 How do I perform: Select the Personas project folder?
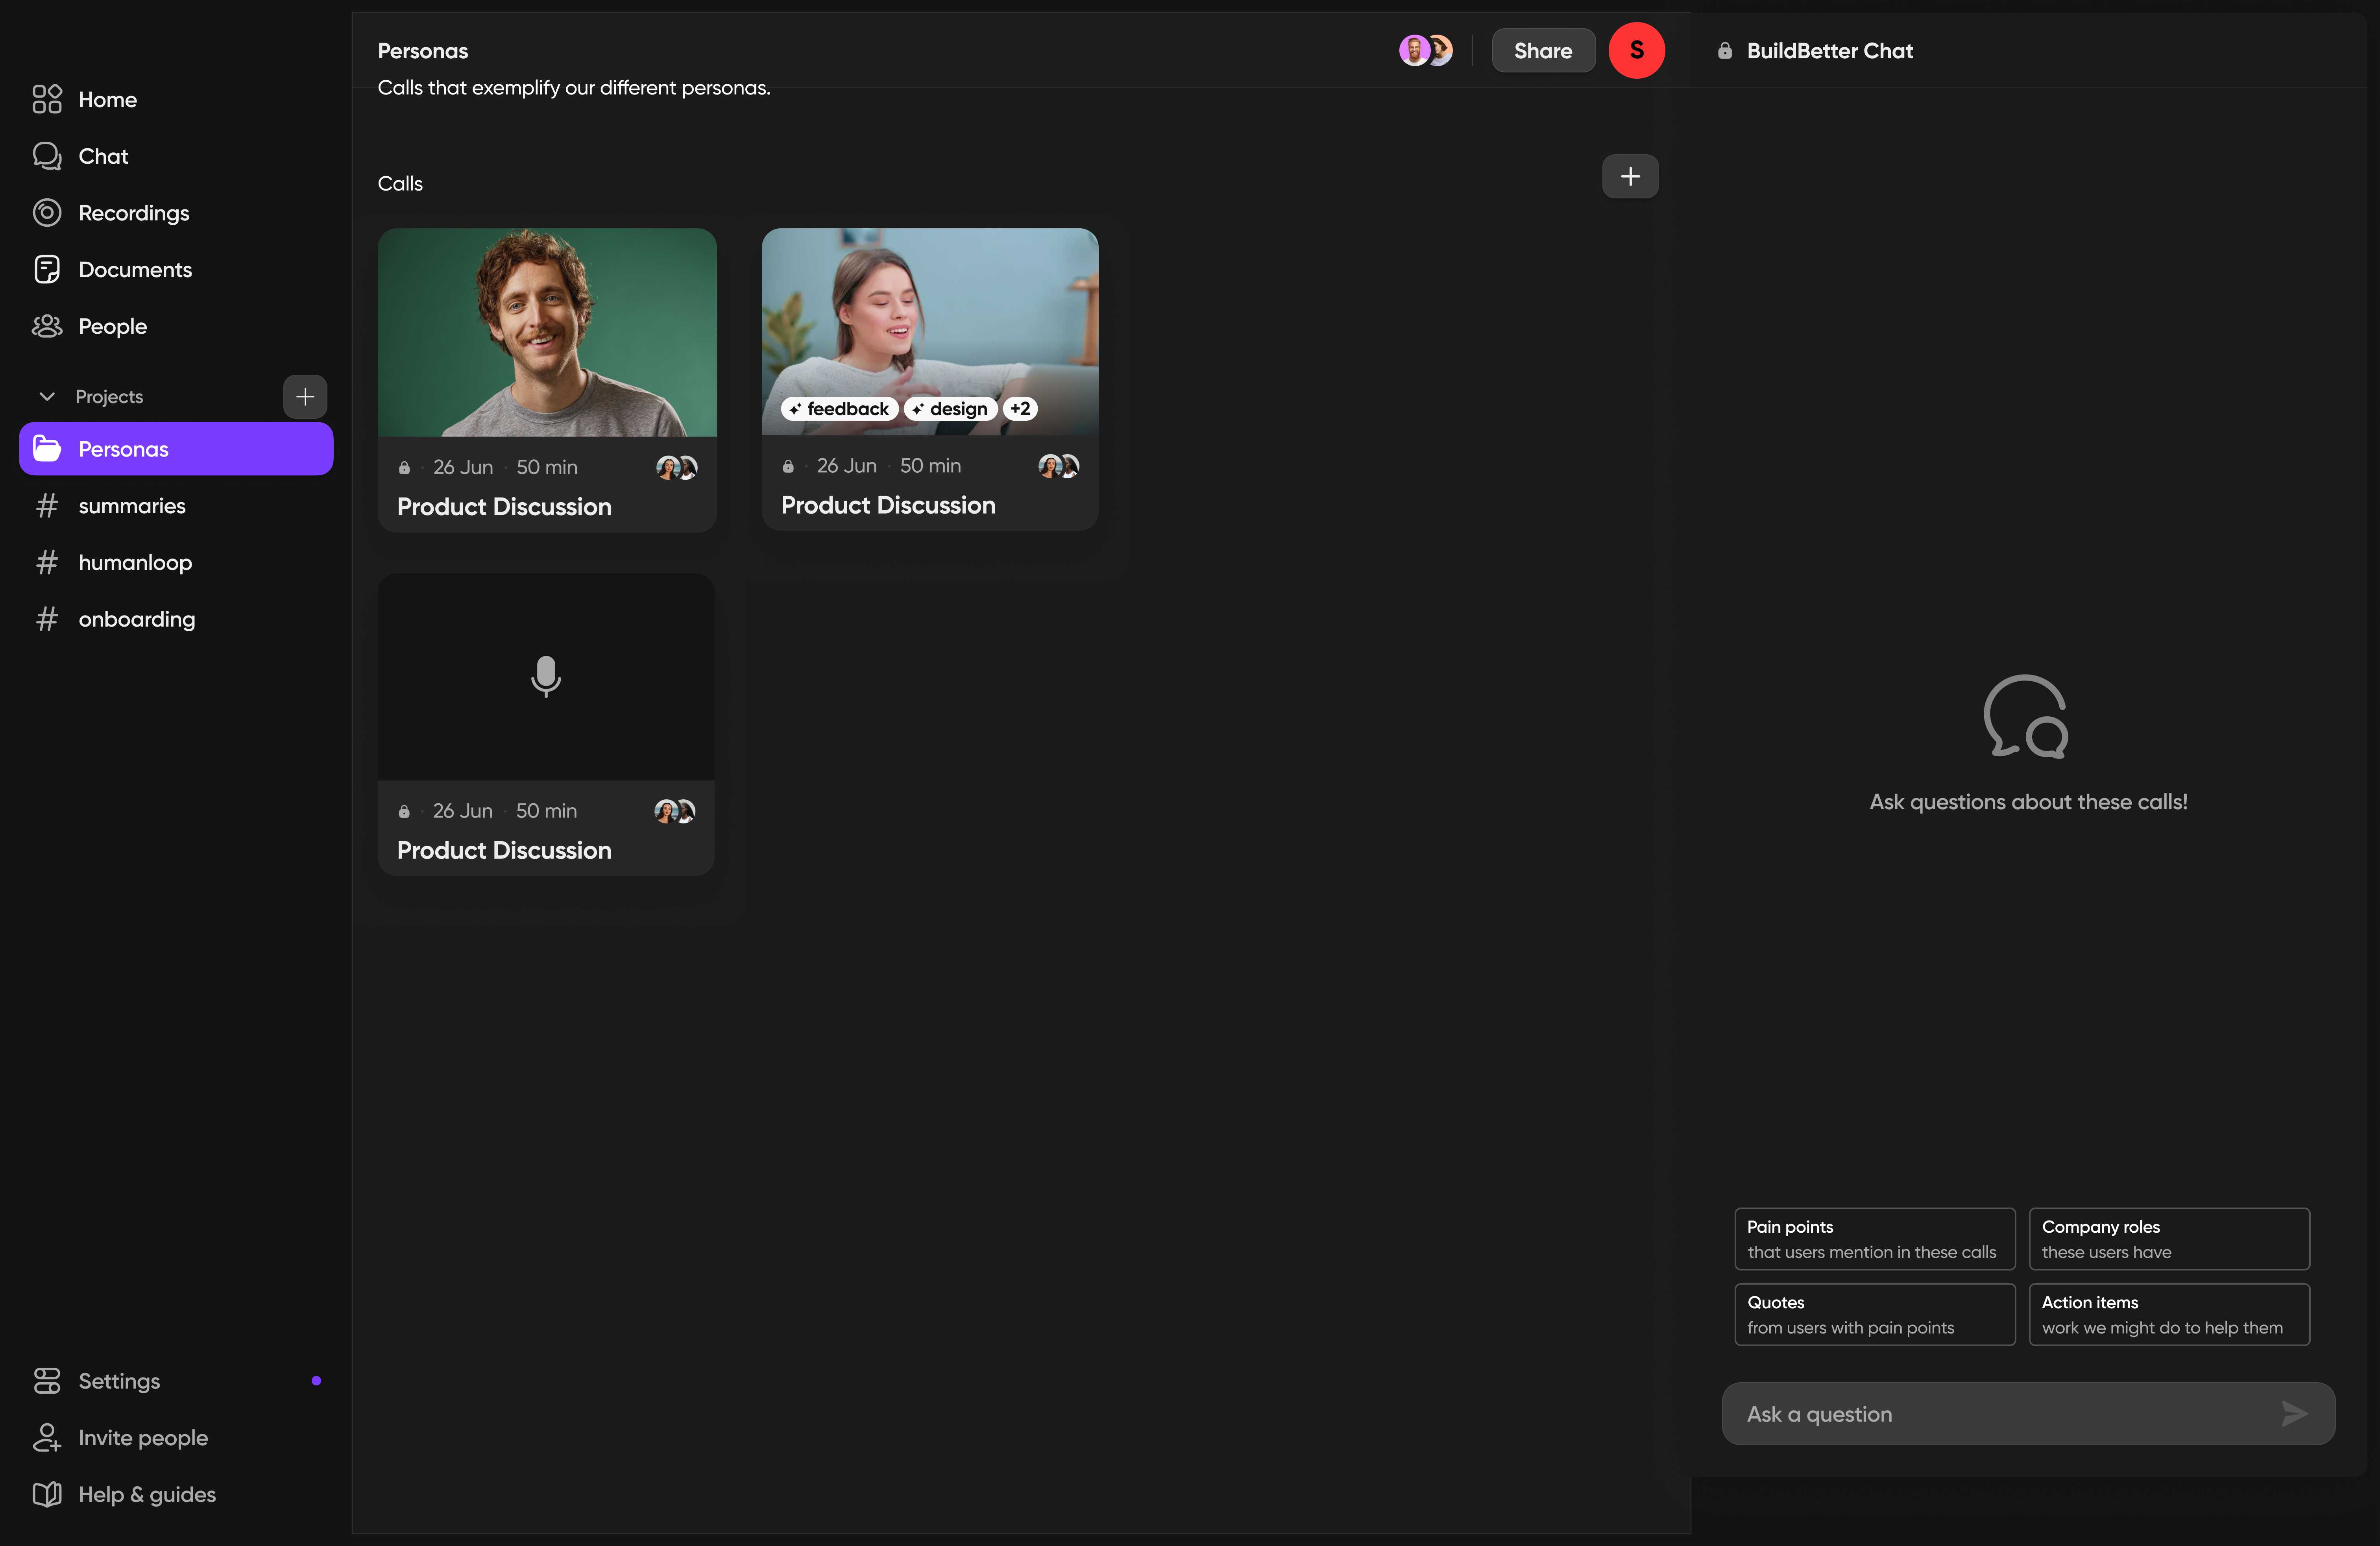point(176,449)
